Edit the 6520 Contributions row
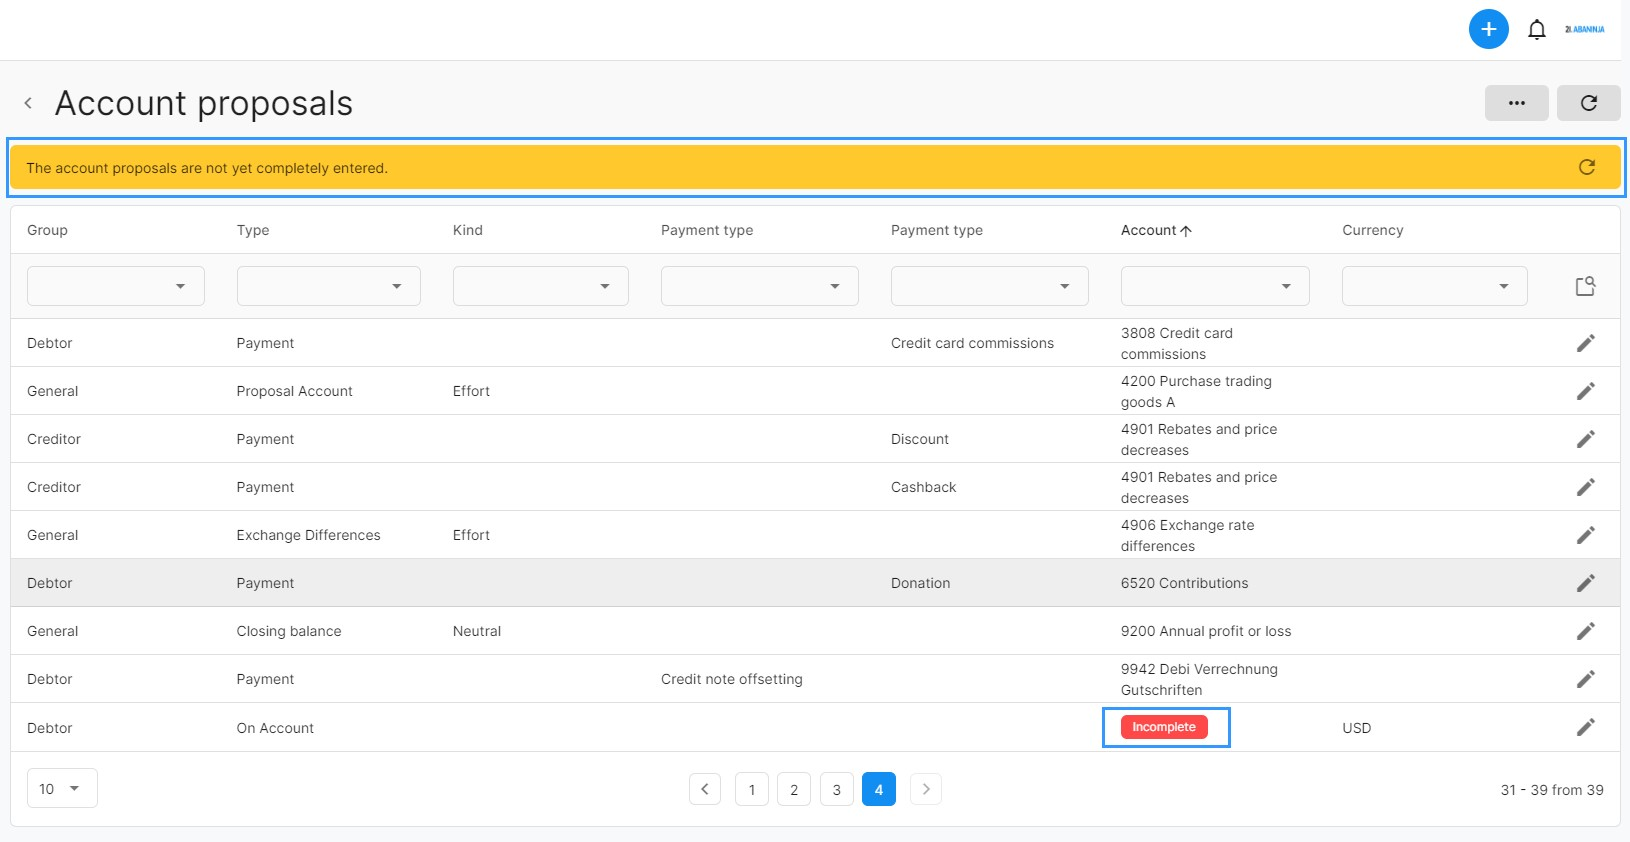 [x=1585, y=583]
